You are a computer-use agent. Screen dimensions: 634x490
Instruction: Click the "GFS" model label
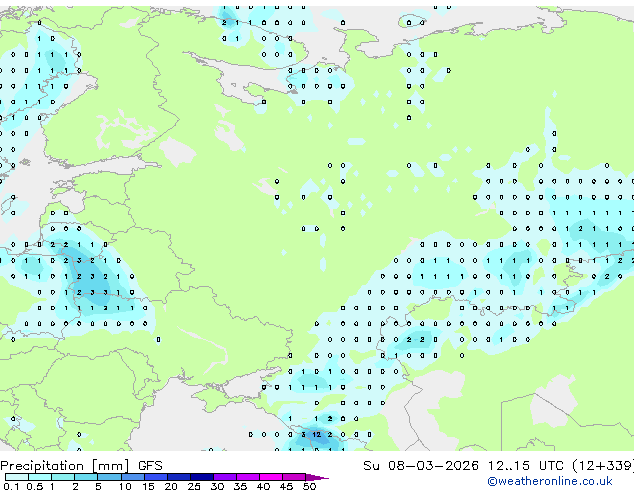click(x=150, y=466)
